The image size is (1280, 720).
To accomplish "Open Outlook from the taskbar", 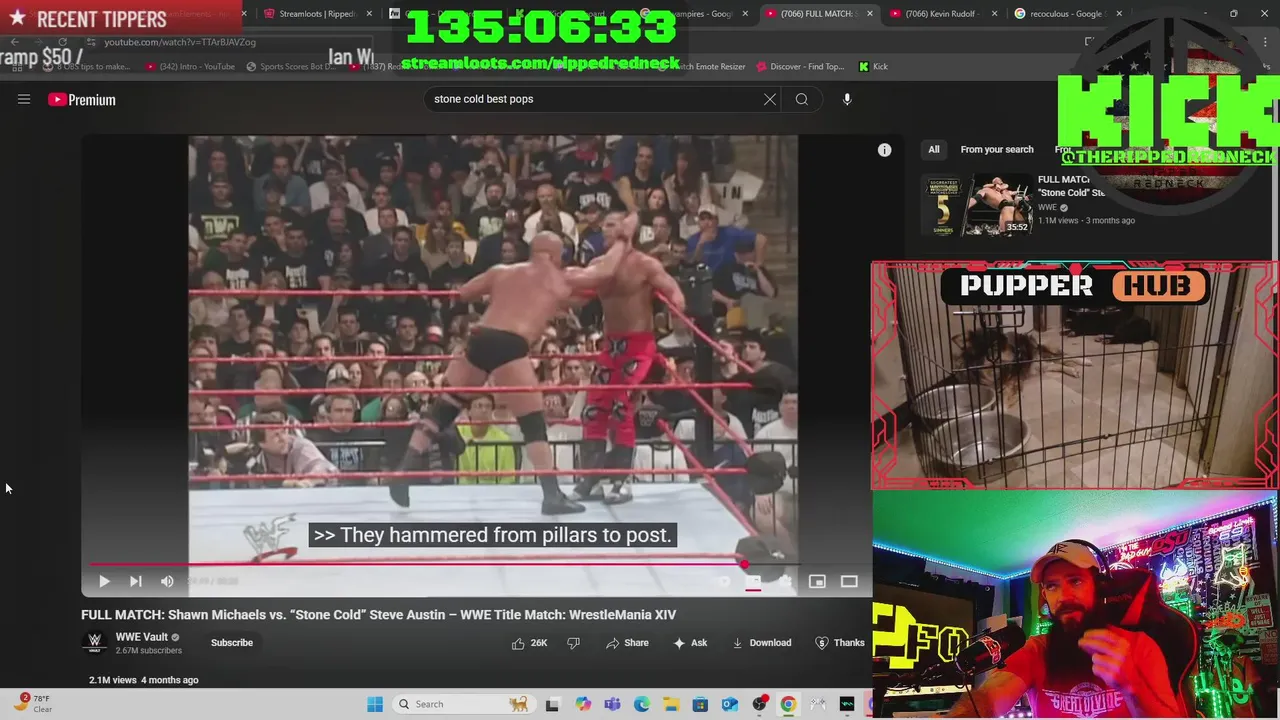I will 730,704.
